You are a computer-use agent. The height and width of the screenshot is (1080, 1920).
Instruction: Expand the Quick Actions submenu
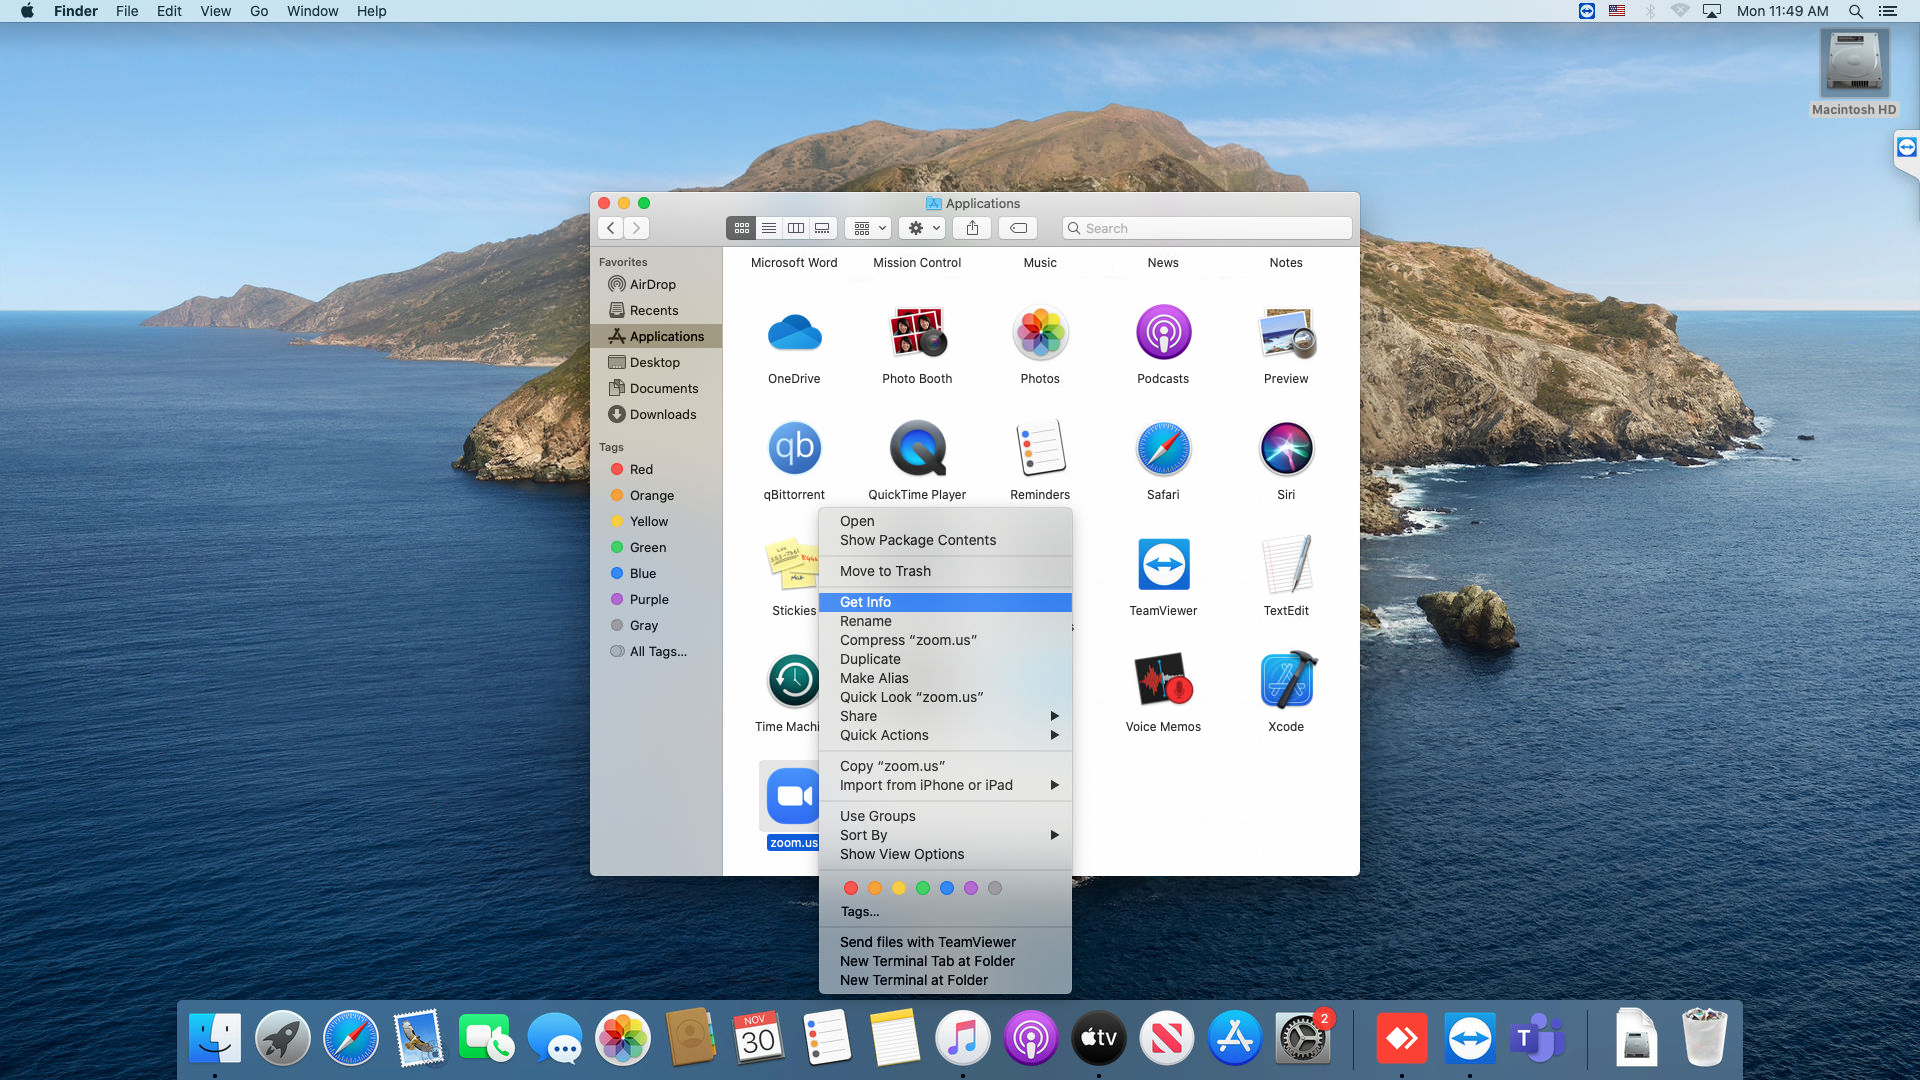945,735
